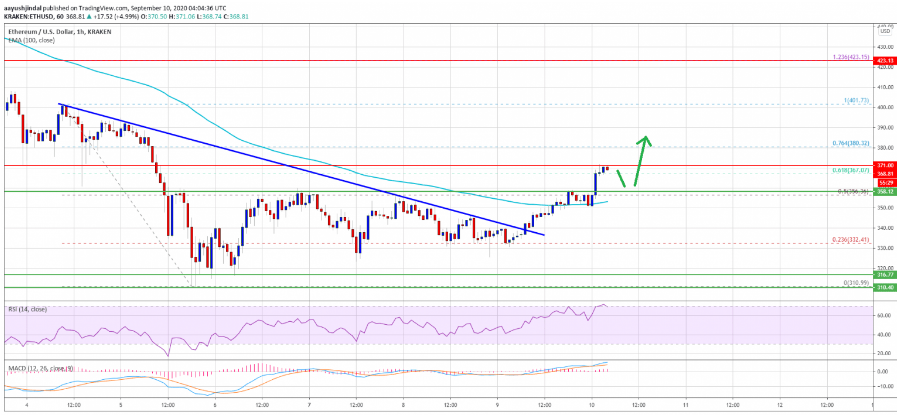Click the 20.00 RSI axis value
Image resolution: width=897 pixels, height=415 pixels.
[x=885, y=353]
